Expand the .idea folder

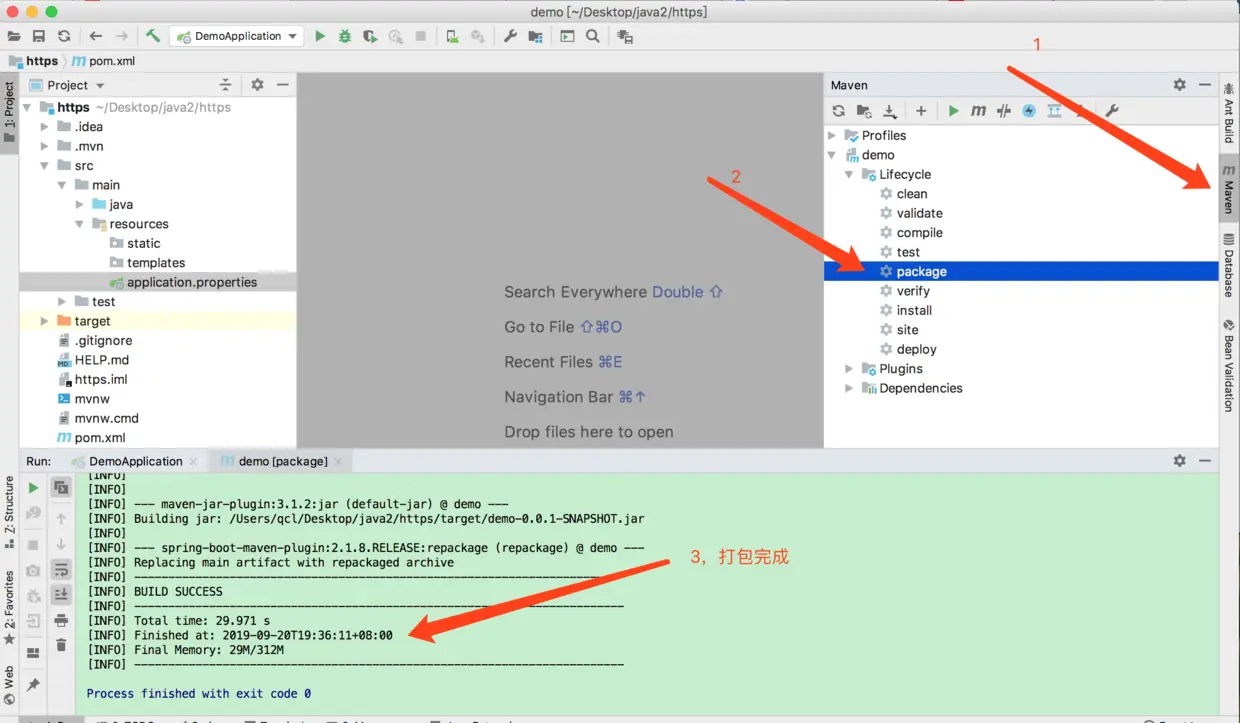(x=44, y=127)
